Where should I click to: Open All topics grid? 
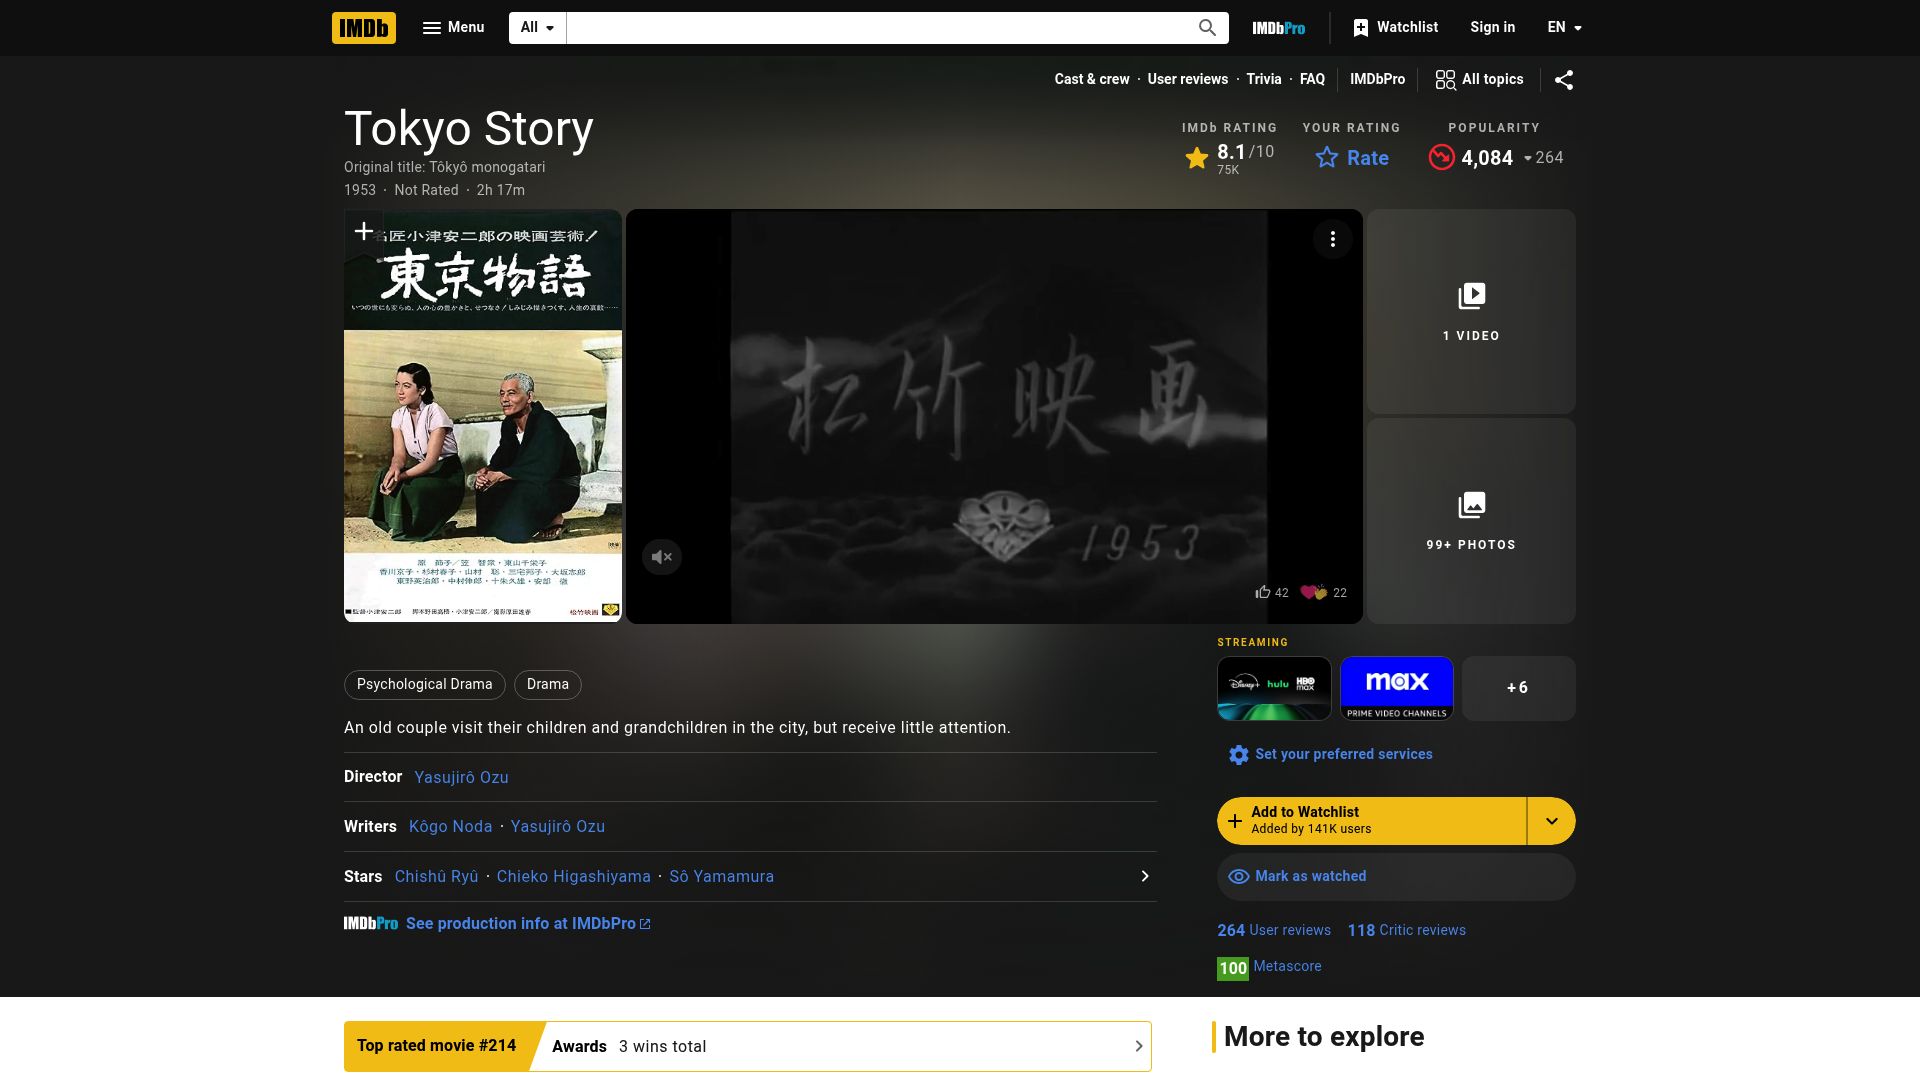(x=1479, y=79)
